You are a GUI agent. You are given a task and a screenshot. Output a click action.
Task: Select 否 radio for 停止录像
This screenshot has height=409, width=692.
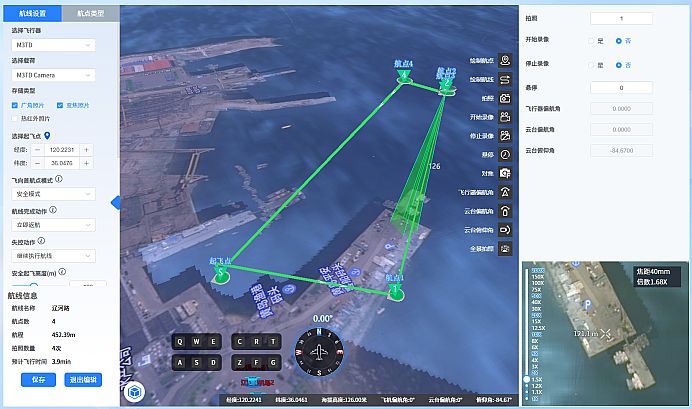618,65
